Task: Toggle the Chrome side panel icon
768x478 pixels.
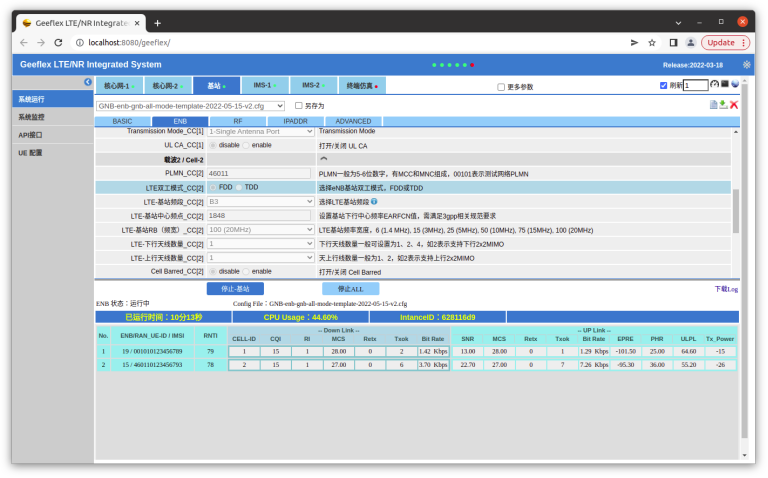Action: click(x=673, y=43)
